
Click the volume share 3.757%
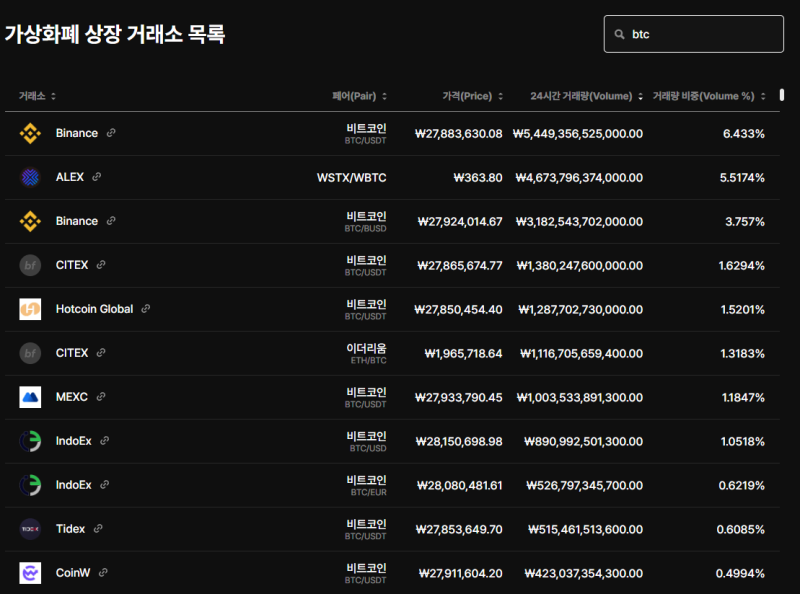pyautogui.click(x=745, y=221)
